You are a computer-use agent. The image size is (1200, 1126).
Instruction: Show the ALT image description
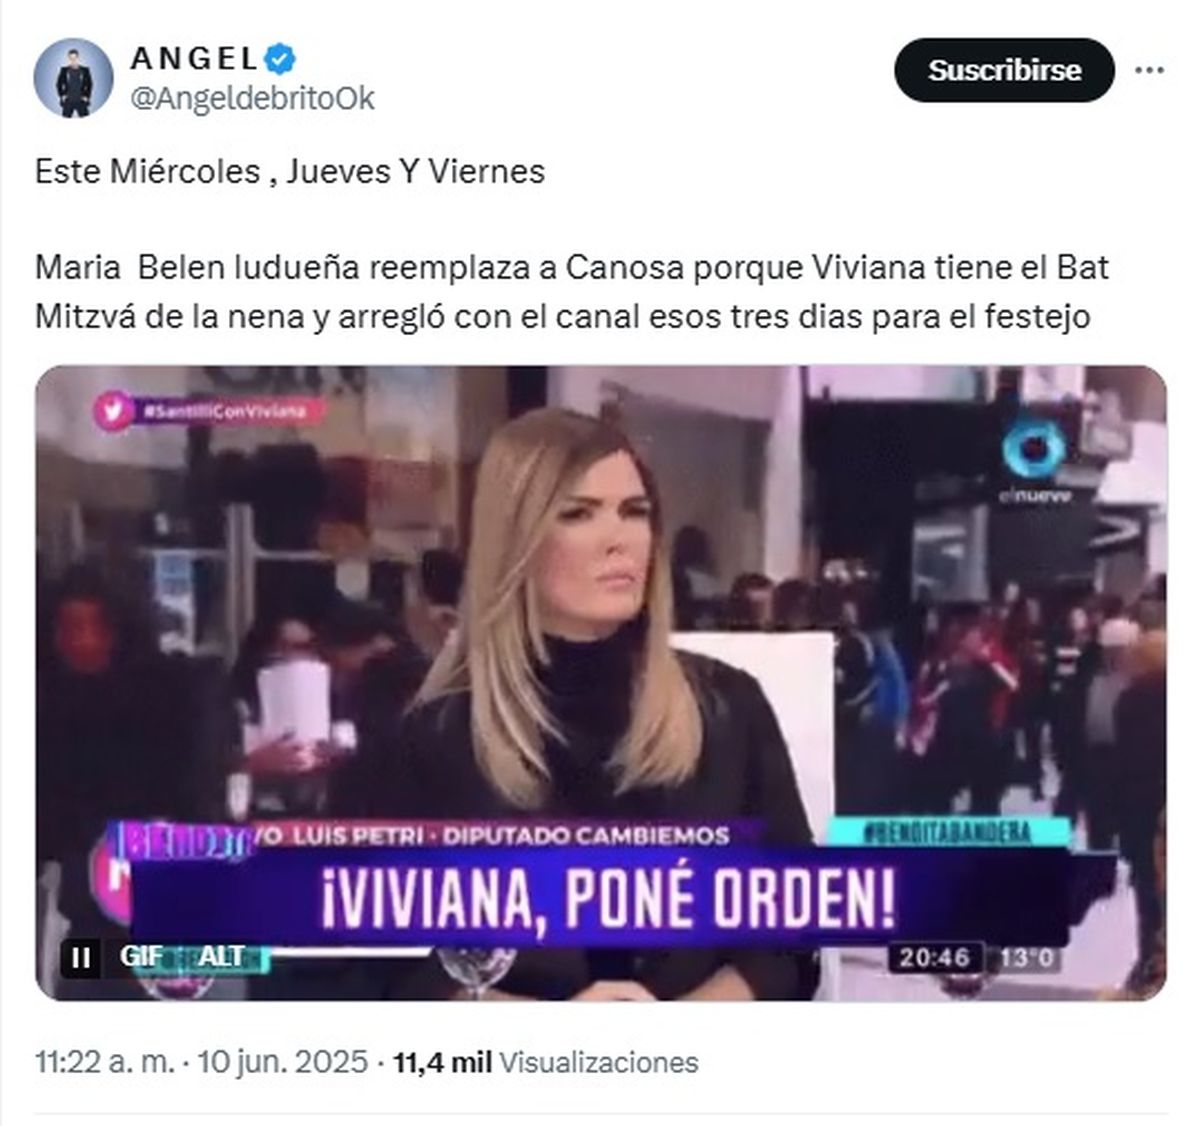pyautogui.click(x=221, y=957)
